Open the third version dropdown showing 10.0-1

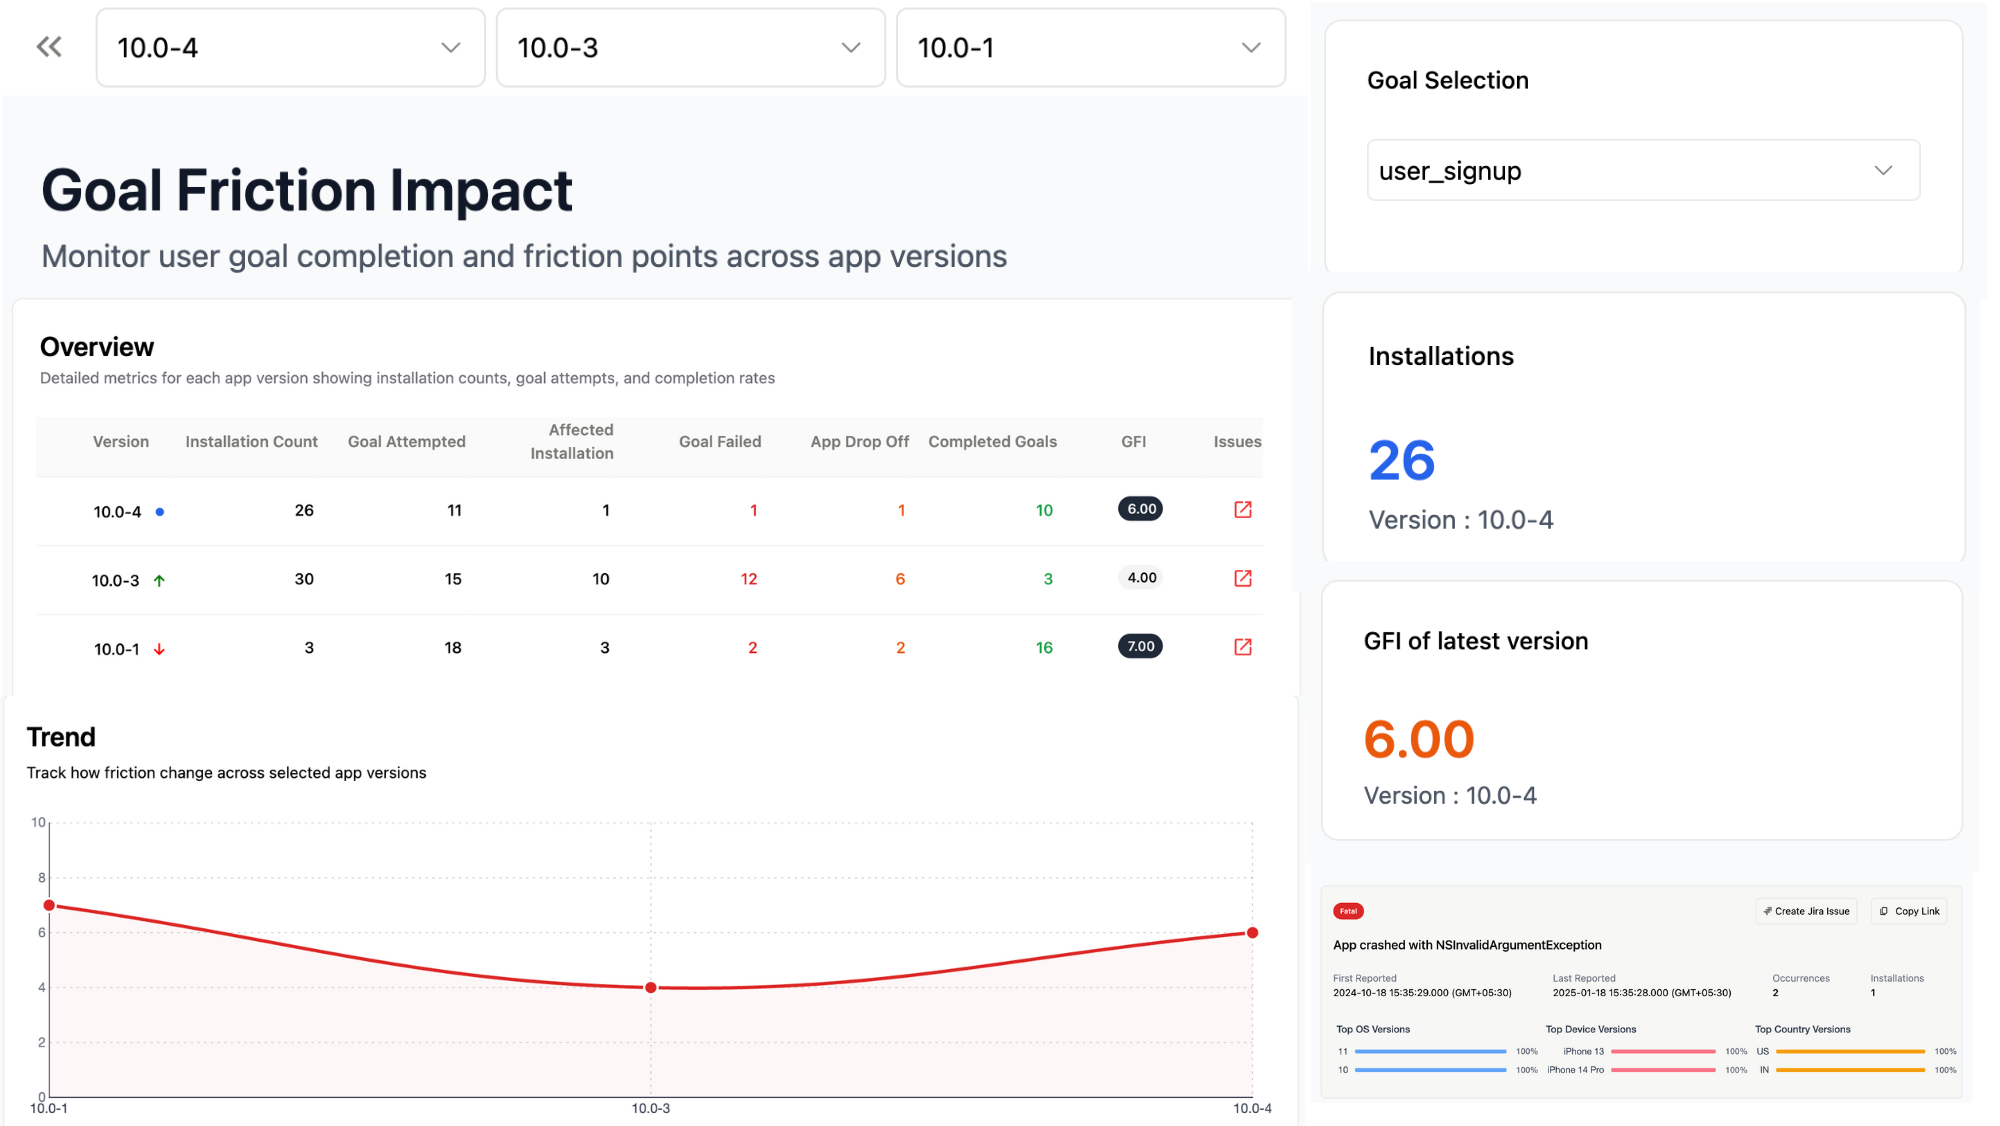(x=1090, y=47)
